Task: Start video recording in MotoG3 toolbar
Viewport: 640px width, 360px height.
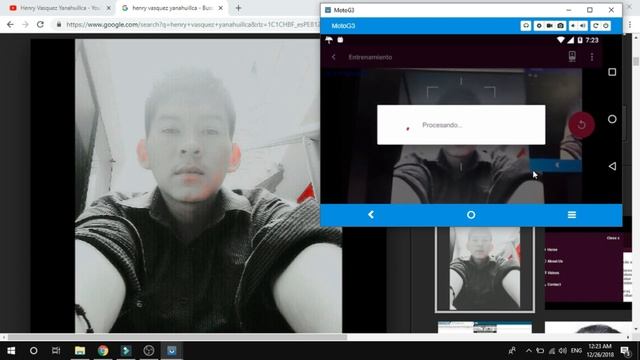Action: point(550,26)
